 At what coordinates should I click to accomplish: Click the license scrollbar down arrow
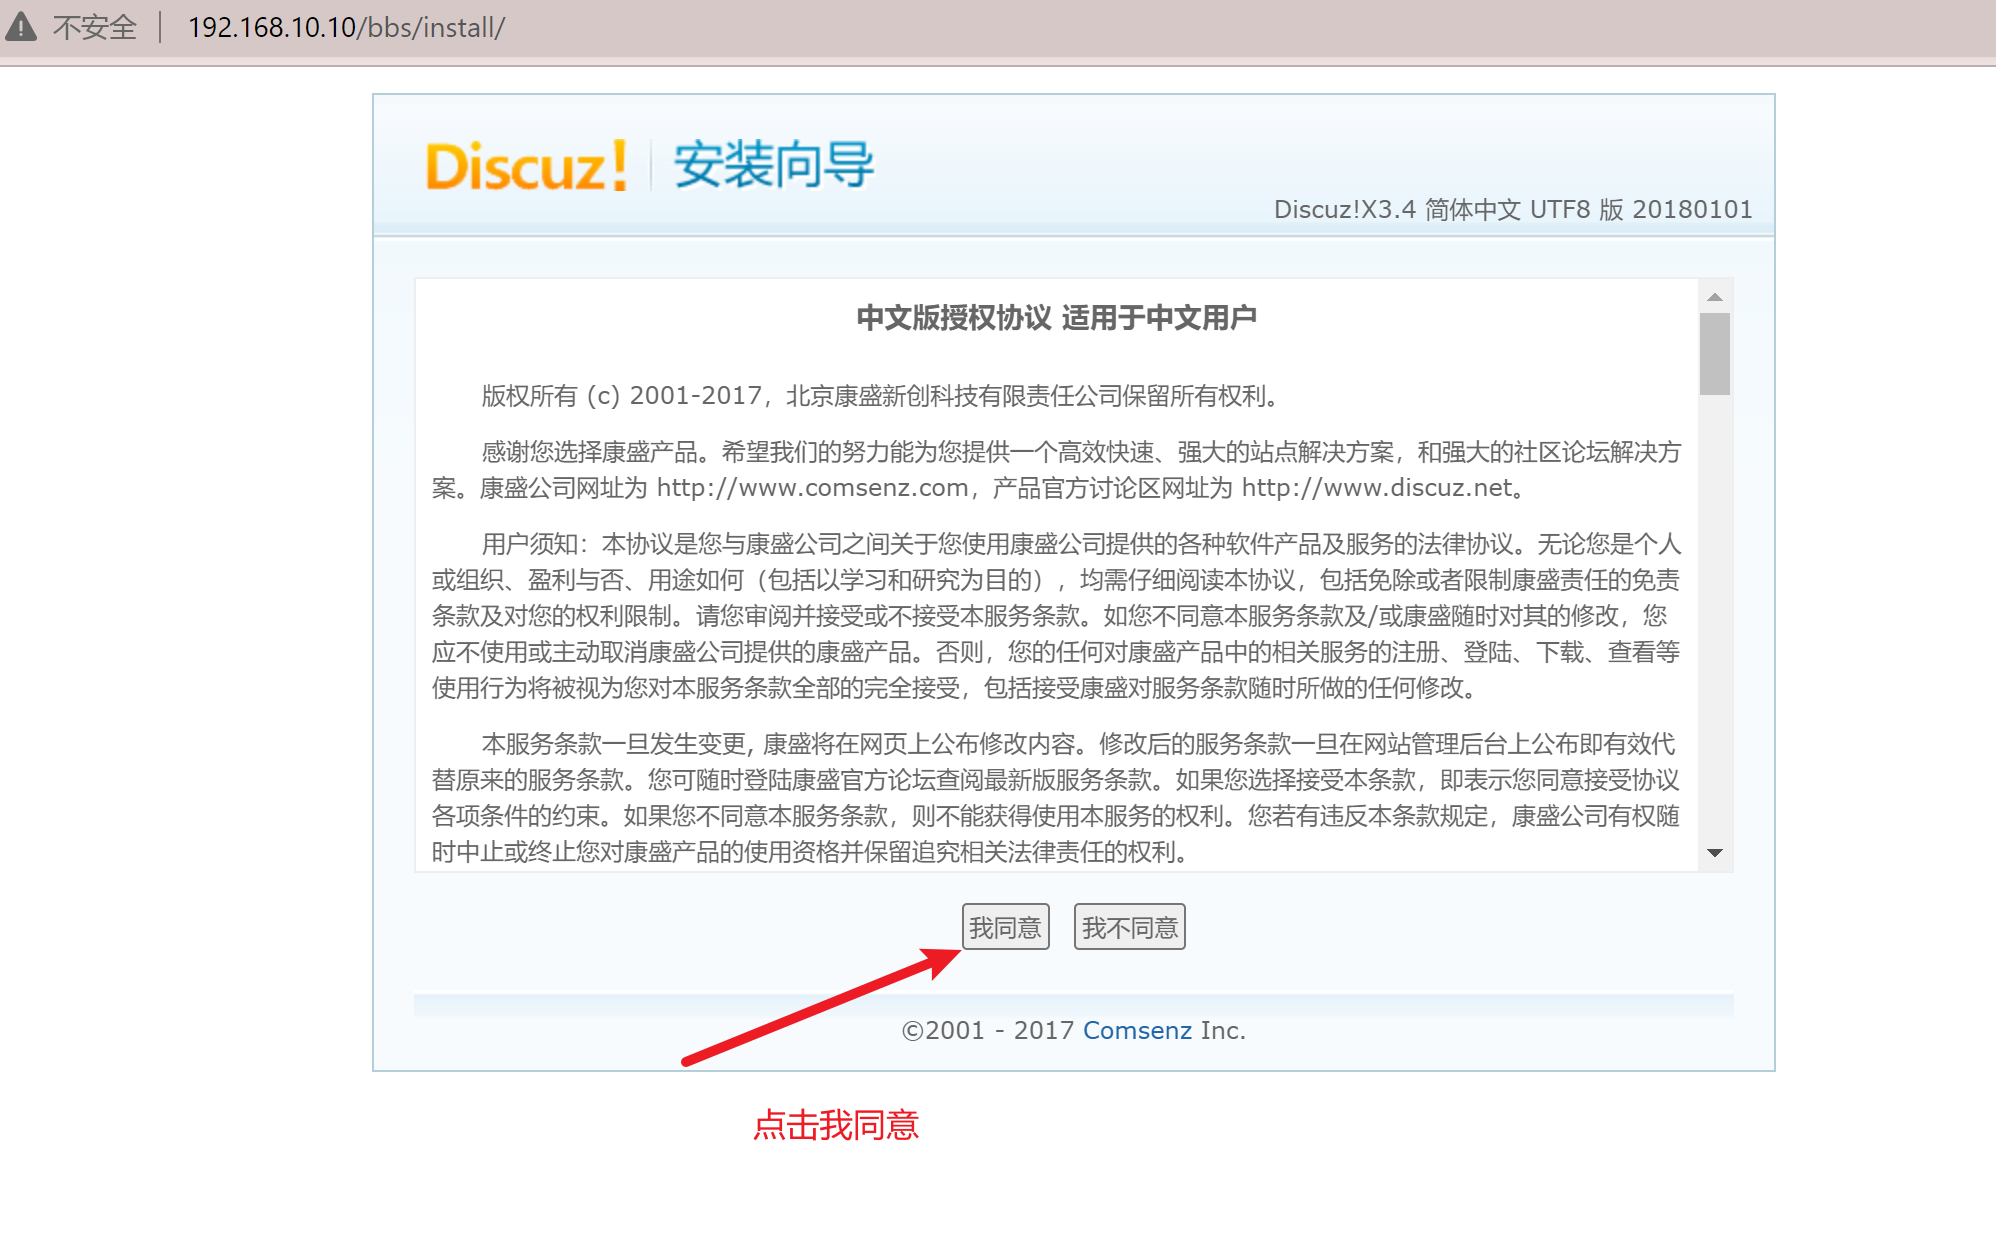pyautogui.click(x=1714, y=853)
